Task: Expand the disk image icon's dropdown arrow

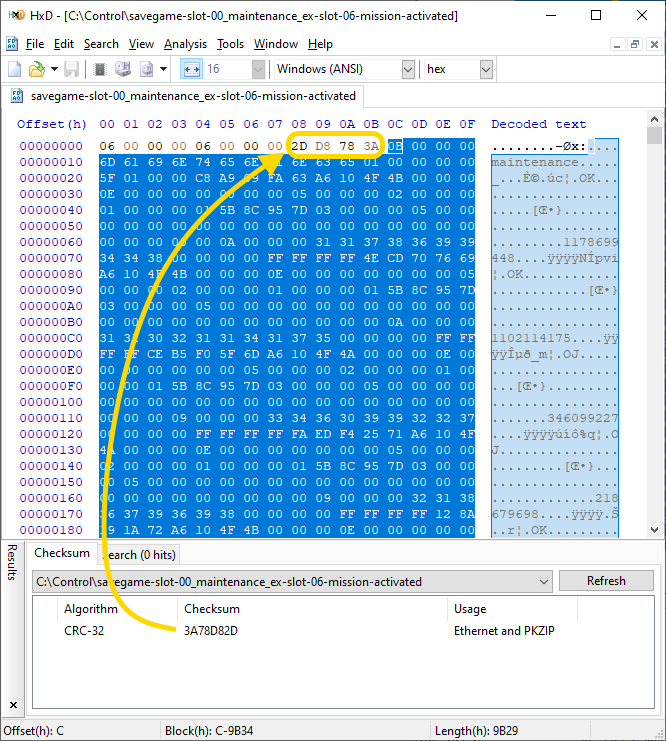Action: (164, 69)
